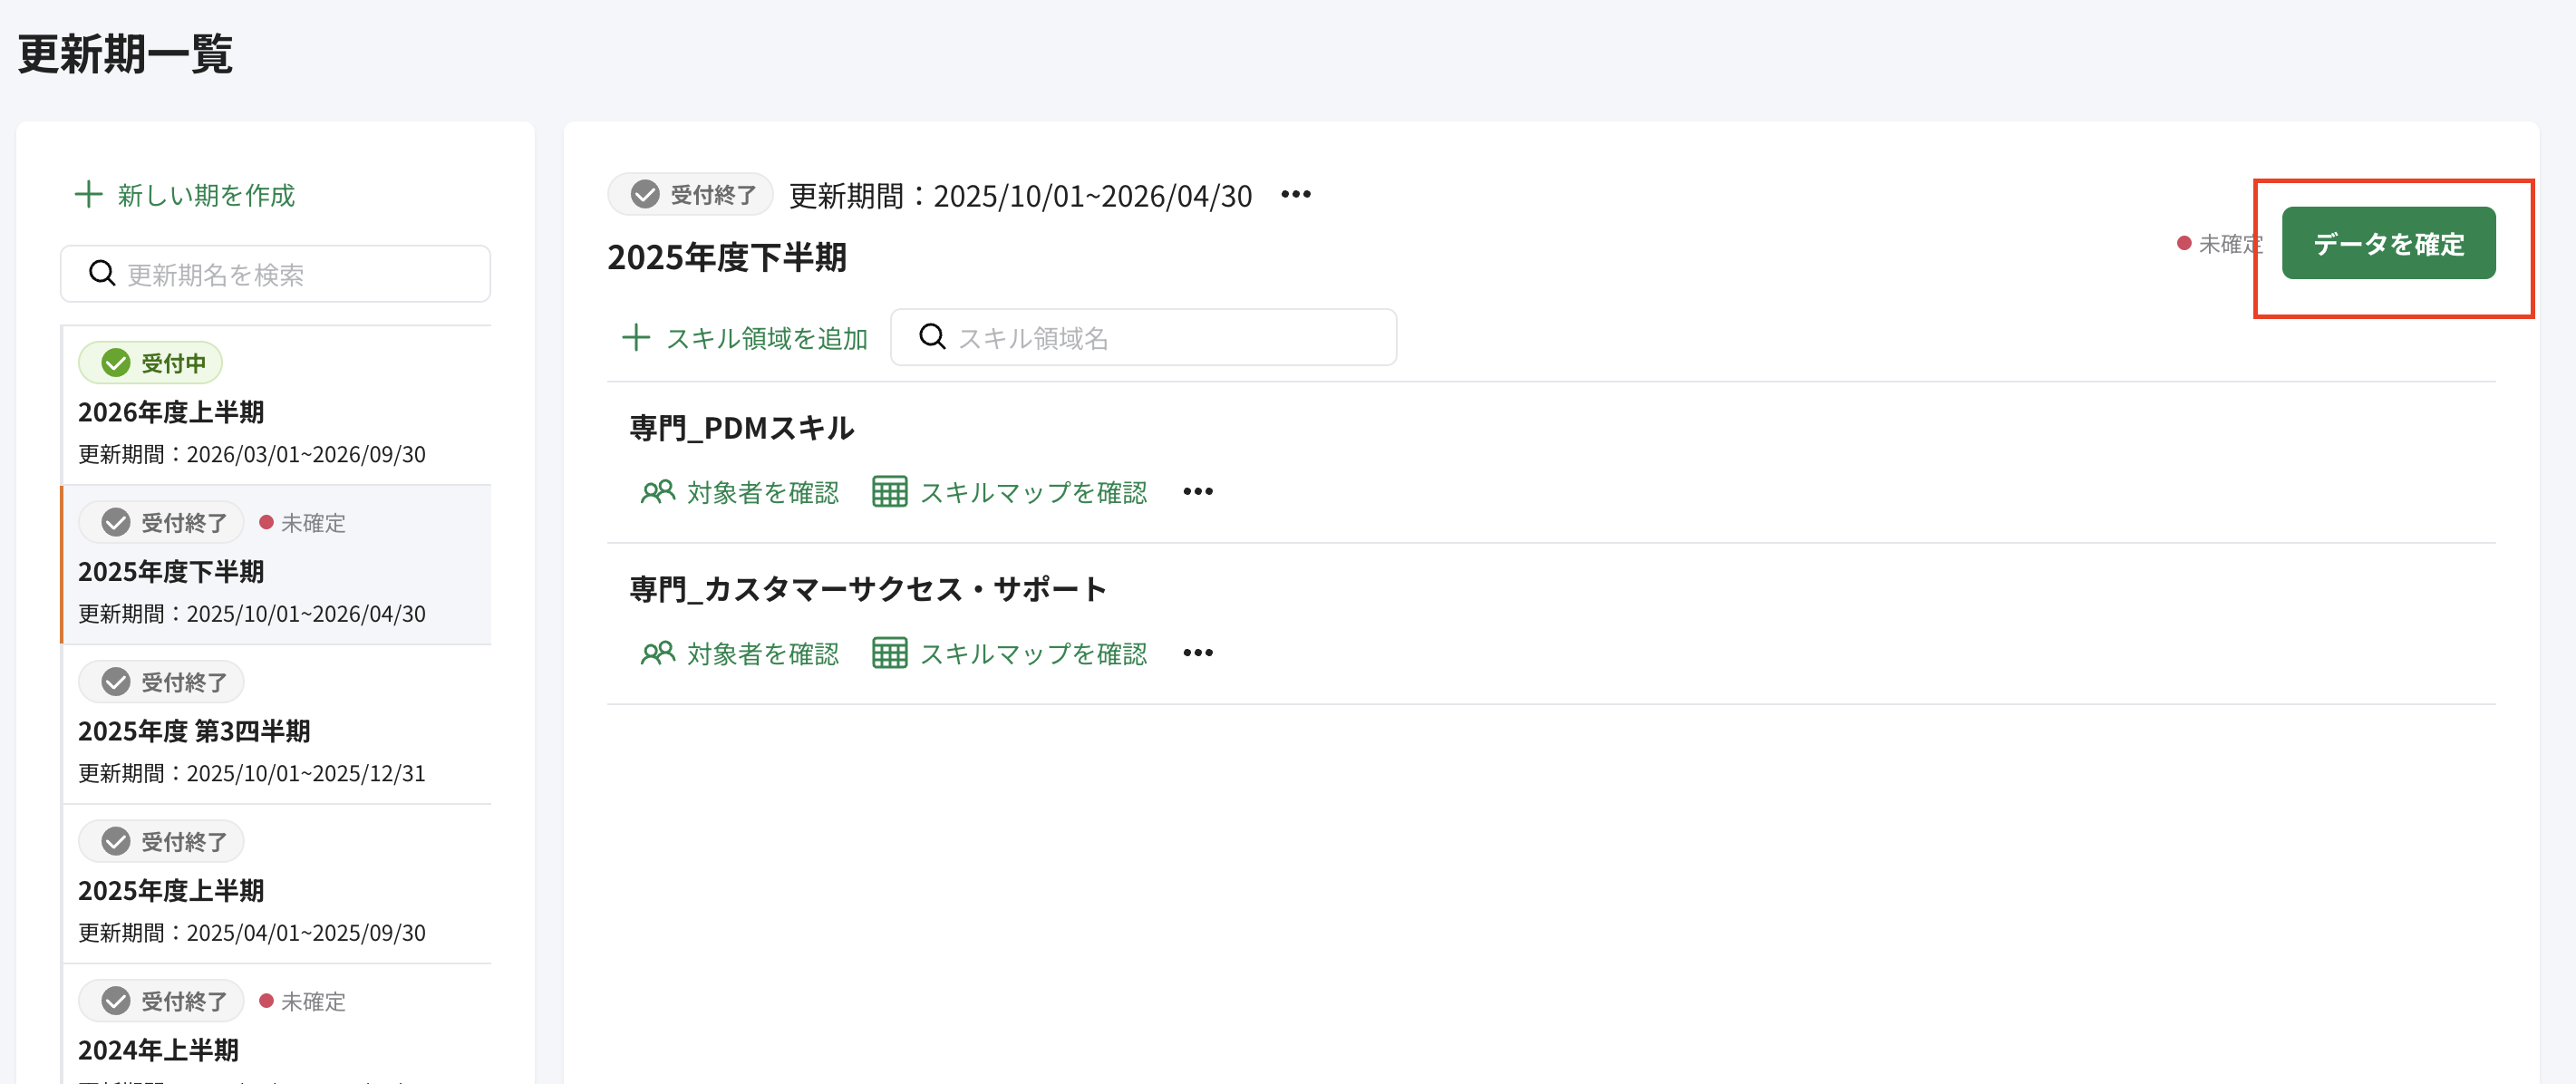This screenshot has height=1084, width=2576.
Task: Click the 専門_PDMスキル heading
Action: click(741, 428)
